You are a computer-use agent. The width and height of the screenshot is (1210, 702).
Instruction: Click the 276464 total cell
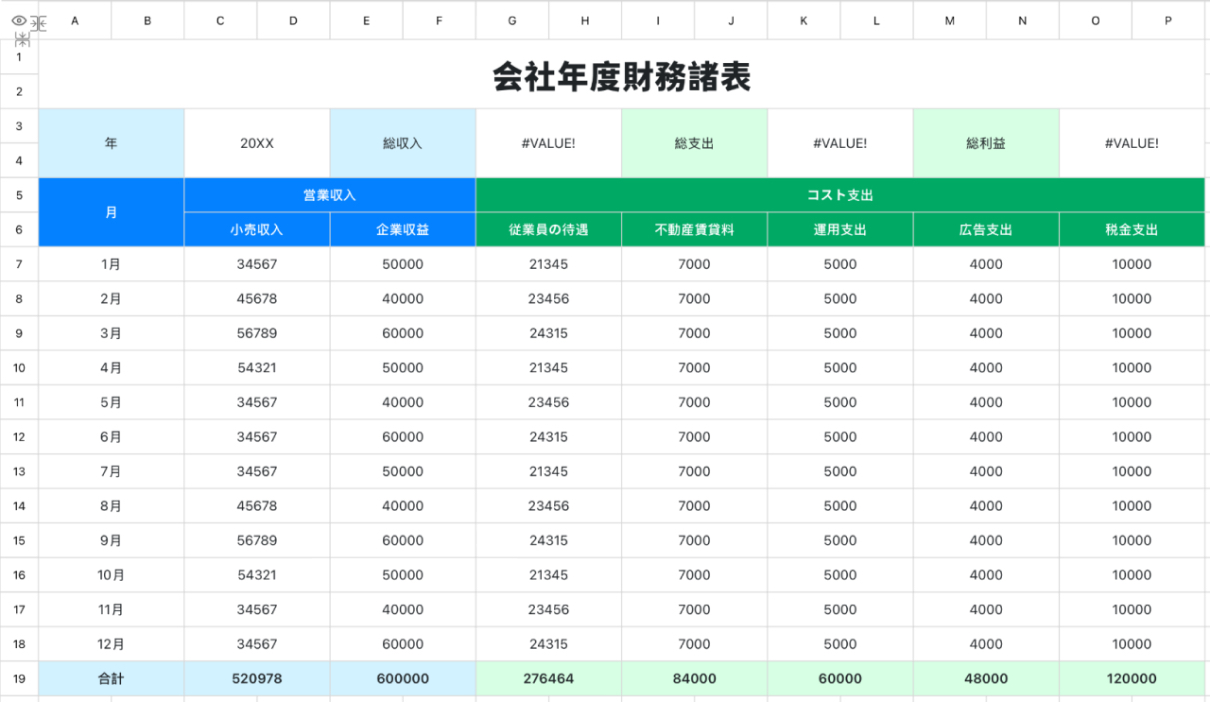pos(549,678)
